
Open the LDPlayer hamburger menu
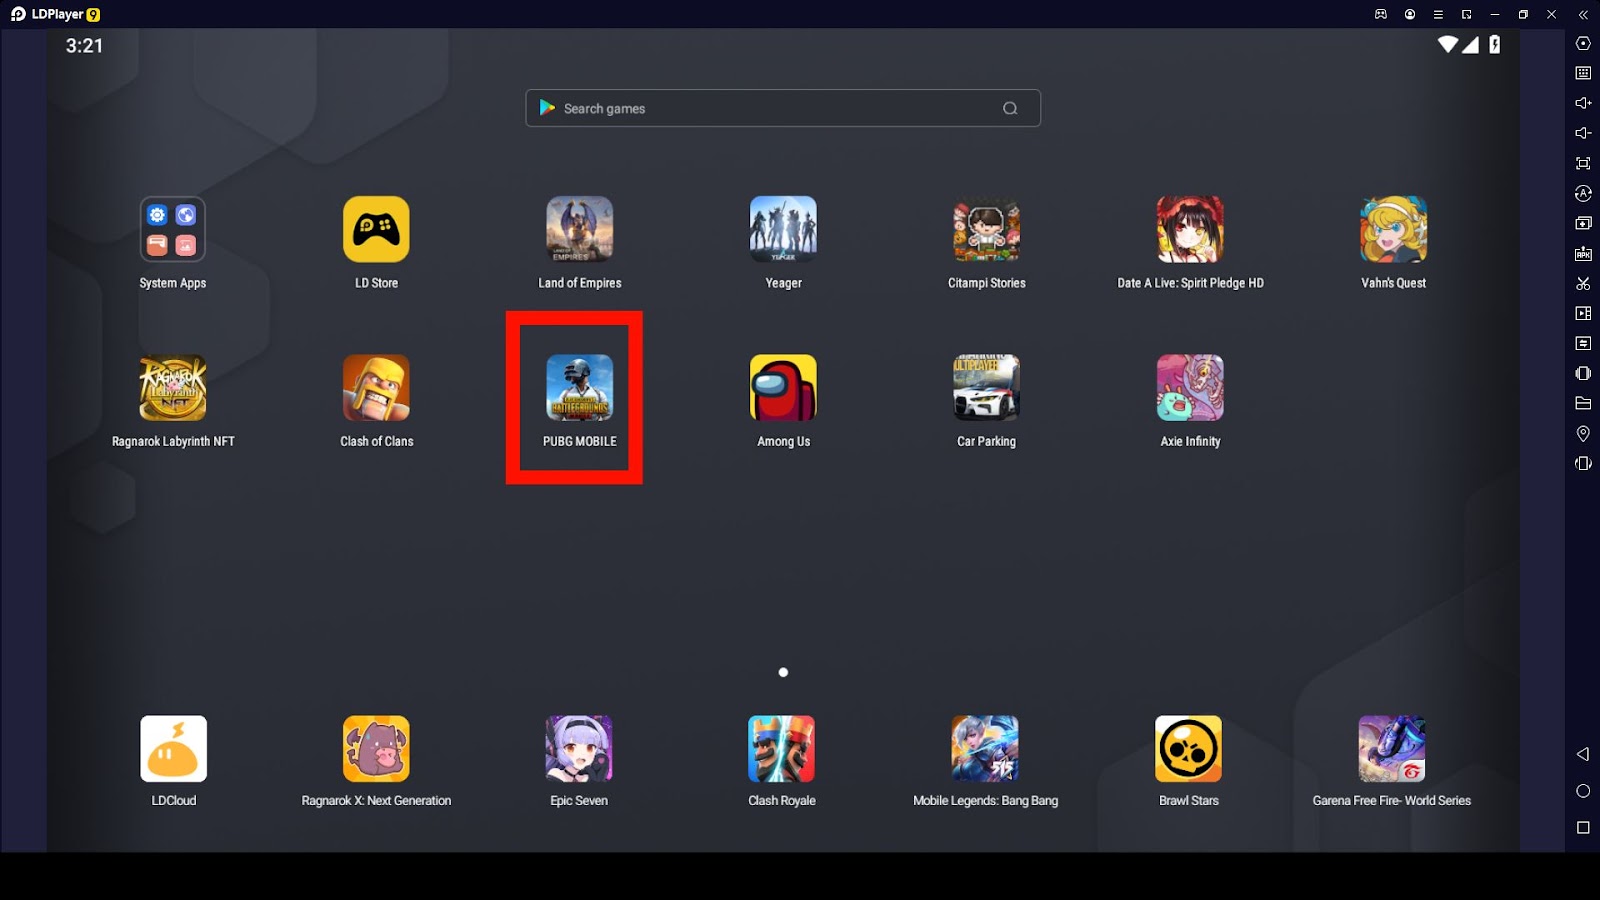pyautogui.click(x=1438, y=15)
